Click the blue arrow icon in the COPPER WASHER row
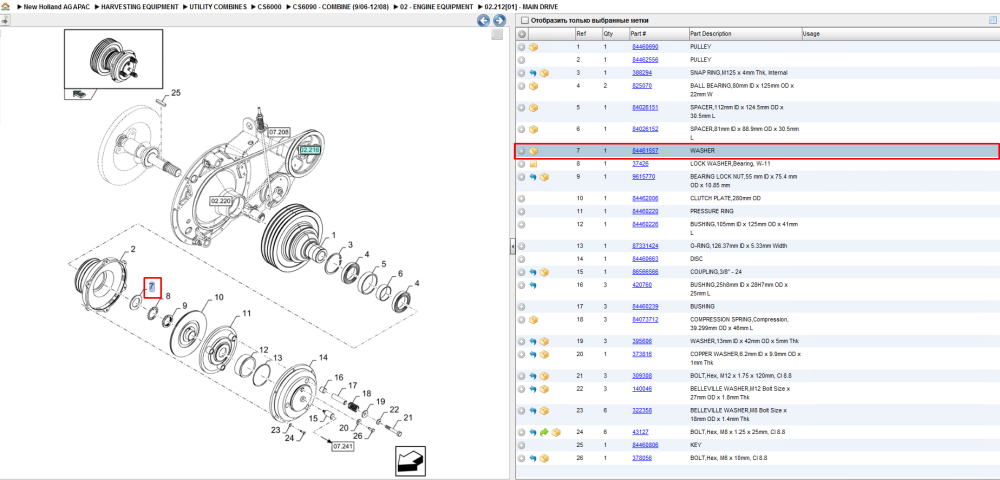 (x=533, y=354)
